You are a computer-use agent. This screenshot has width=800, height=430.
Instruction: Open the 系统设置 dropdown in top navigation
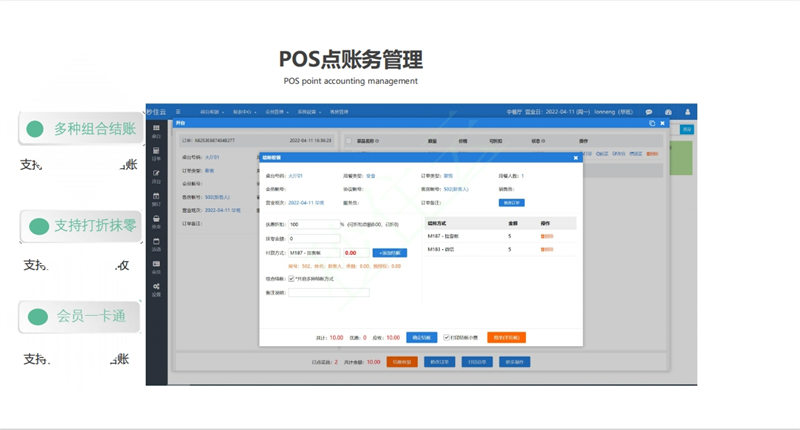point(306,112)
